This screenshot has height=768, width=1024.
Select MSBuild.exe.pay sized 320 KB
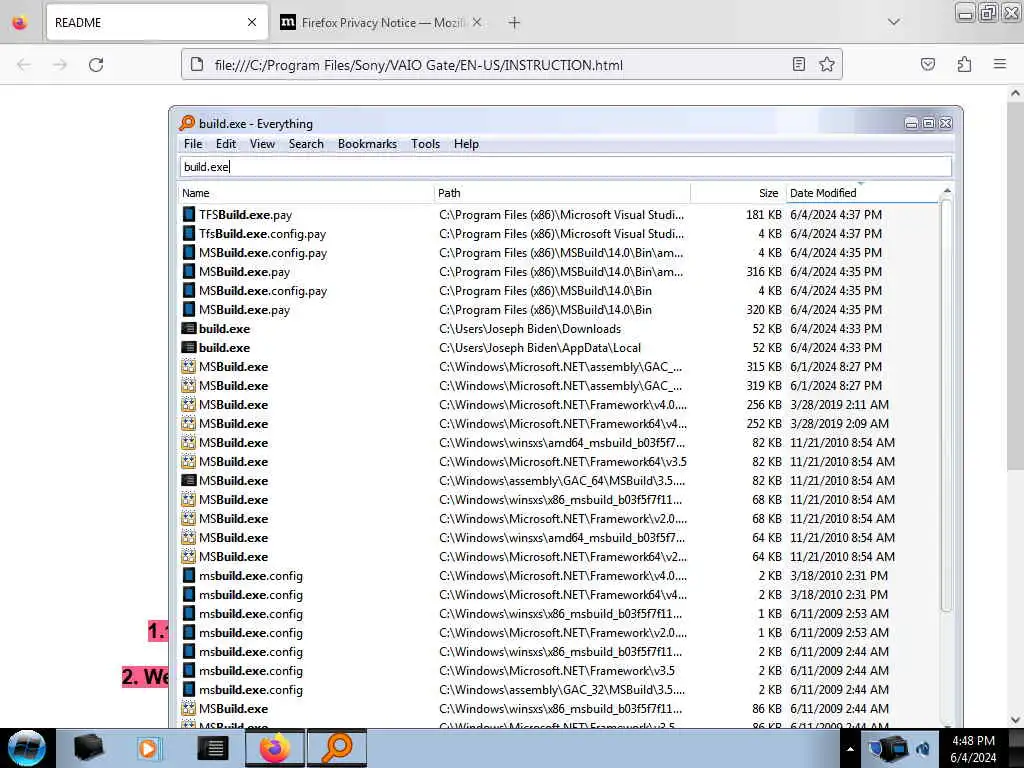(x=244, y=310)
